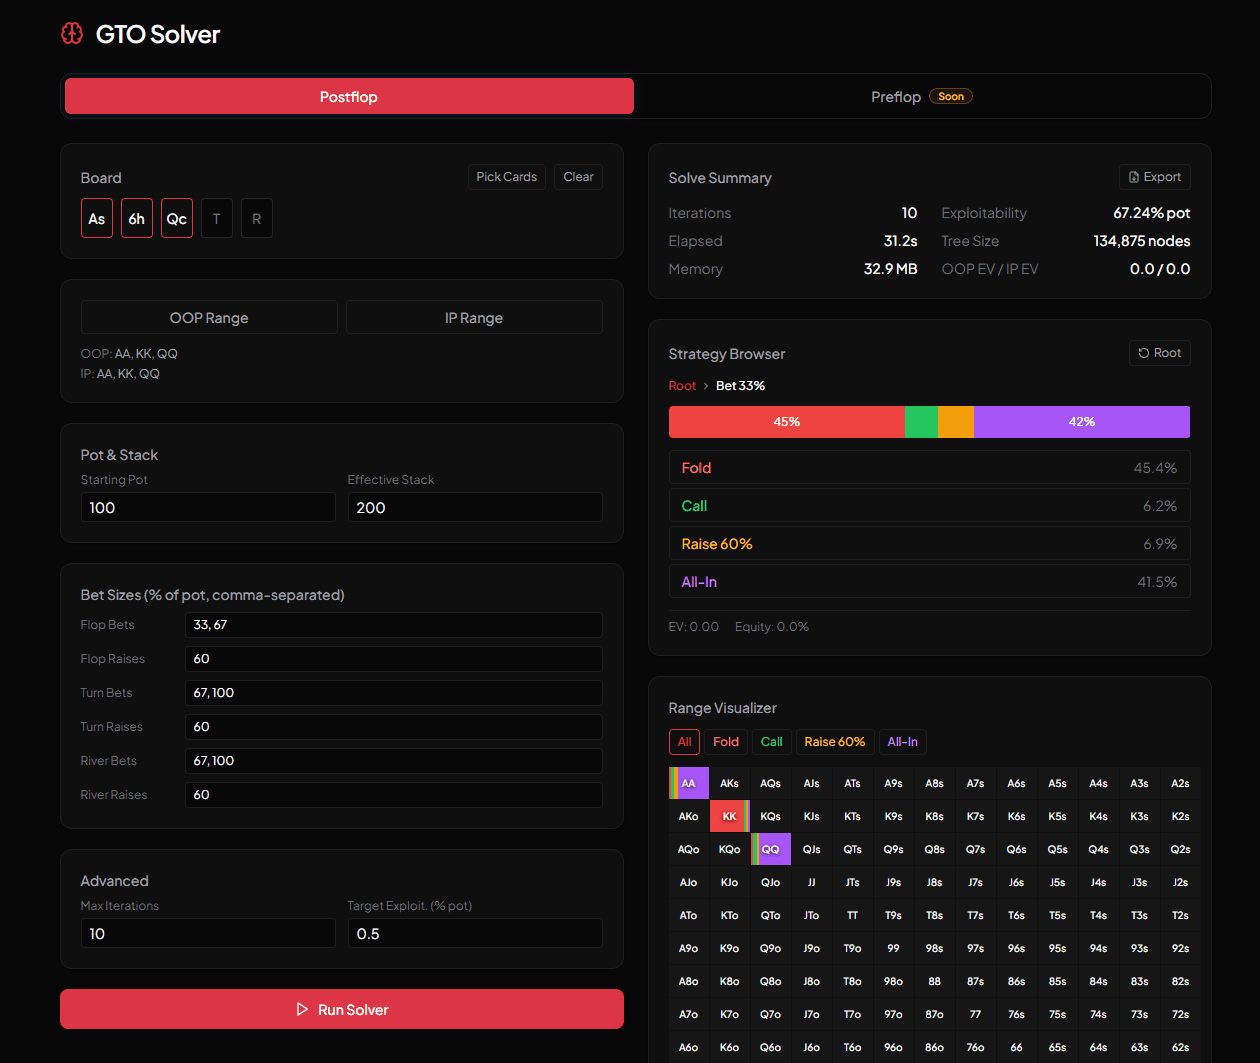Click the Starting Pot input field
The width and height of the screenshot is (1260, 1063).
(208, 507)
